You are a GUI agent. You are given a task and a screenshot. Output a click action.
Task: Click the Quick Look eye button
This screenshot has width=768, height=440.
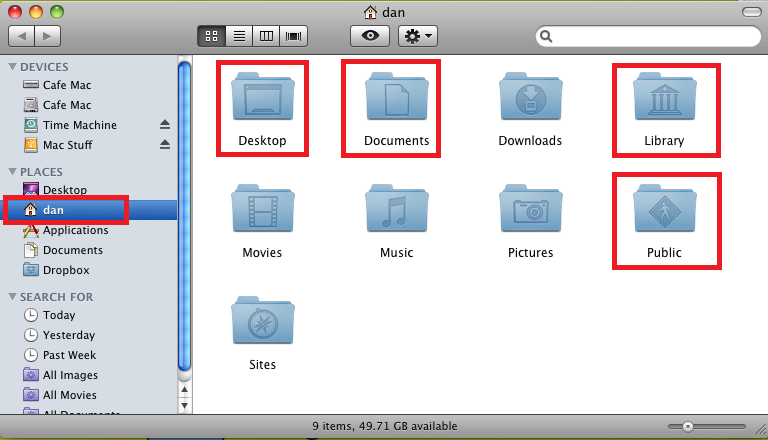pos(370,36)
